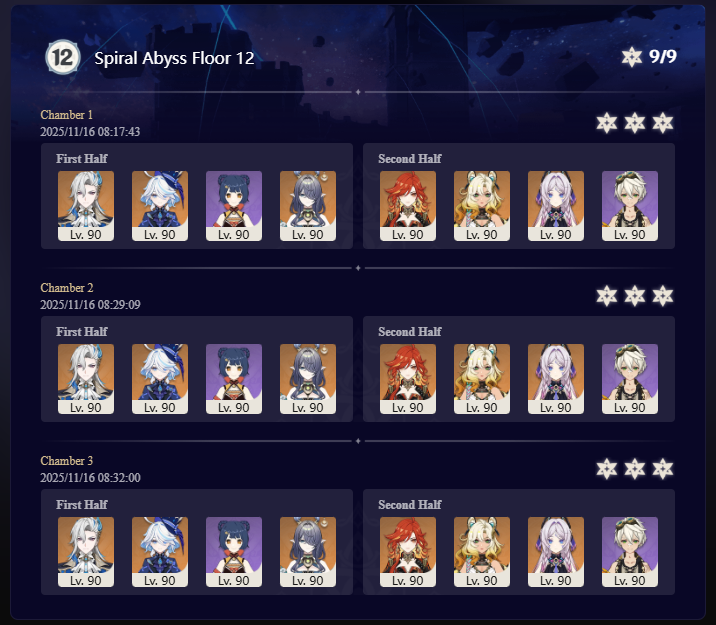The height and width of the screenshot is (625, 716).
Task: Select Neuvillette portrait in Chamber 1 first half
Action: (x=86, y=206)
